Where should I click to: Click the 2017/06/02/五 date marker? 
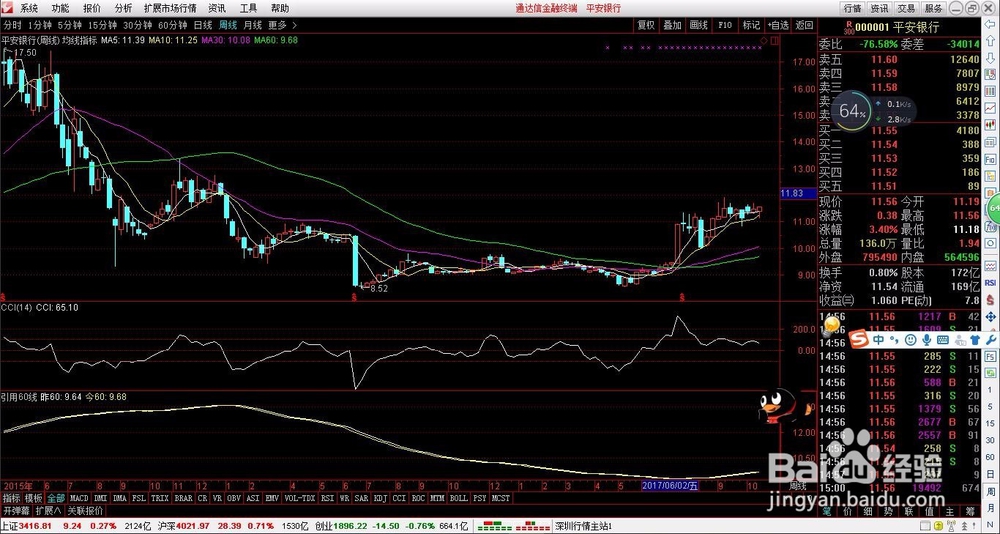(670, 486)
